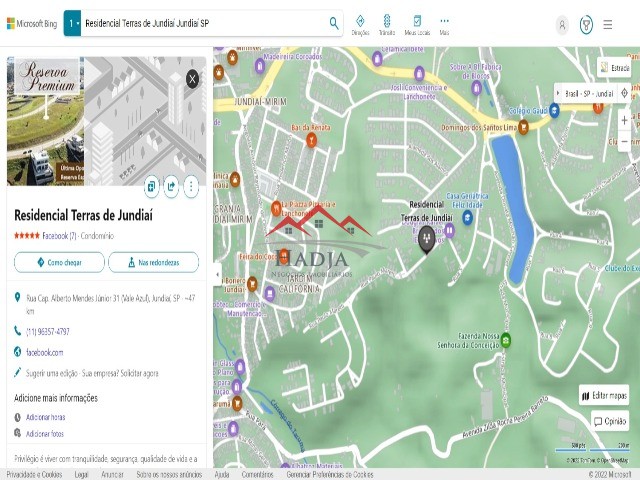Click the share place icon
Image resolution: width=640 pixels, height=480 pixels.
pos(171,187)
